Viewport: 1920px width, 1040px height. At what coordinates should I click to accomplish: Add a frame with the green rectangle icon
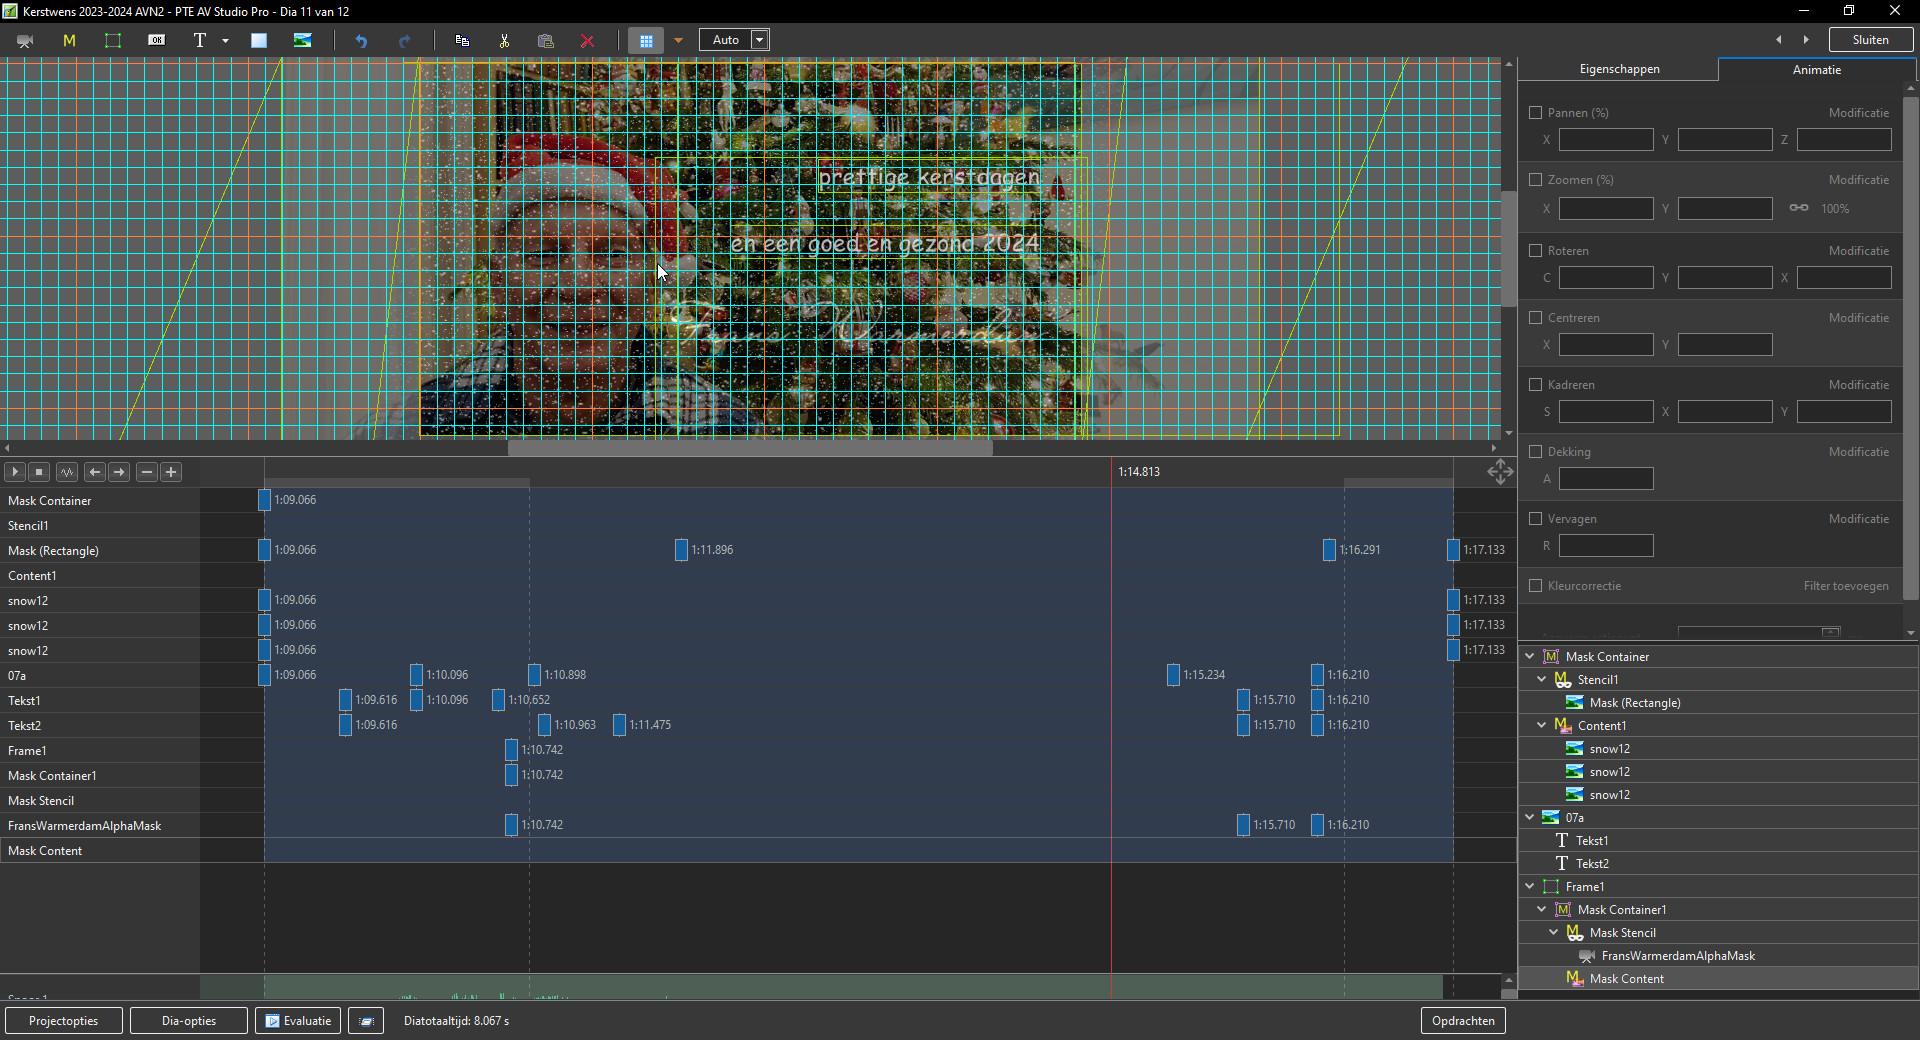coord(113,41)
